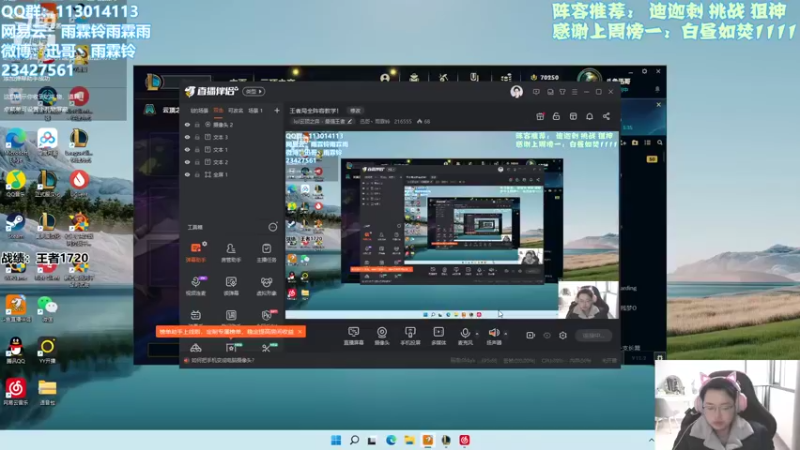Start recording with camcorder icon
This screenshot has height=450, width=800.
point(531,335)
